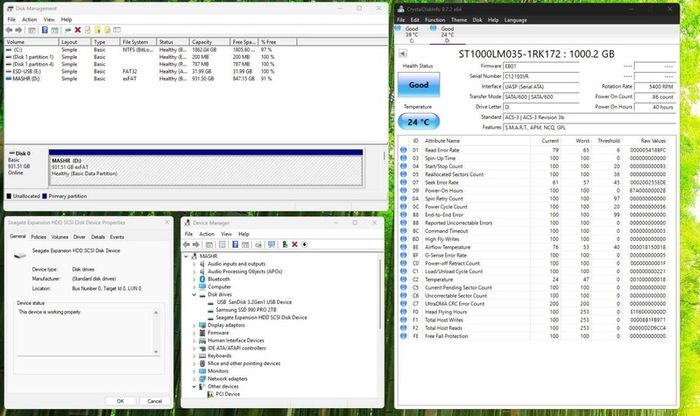Expand the Network adapters node
The image size is (700, 416).
click(194, 379)
